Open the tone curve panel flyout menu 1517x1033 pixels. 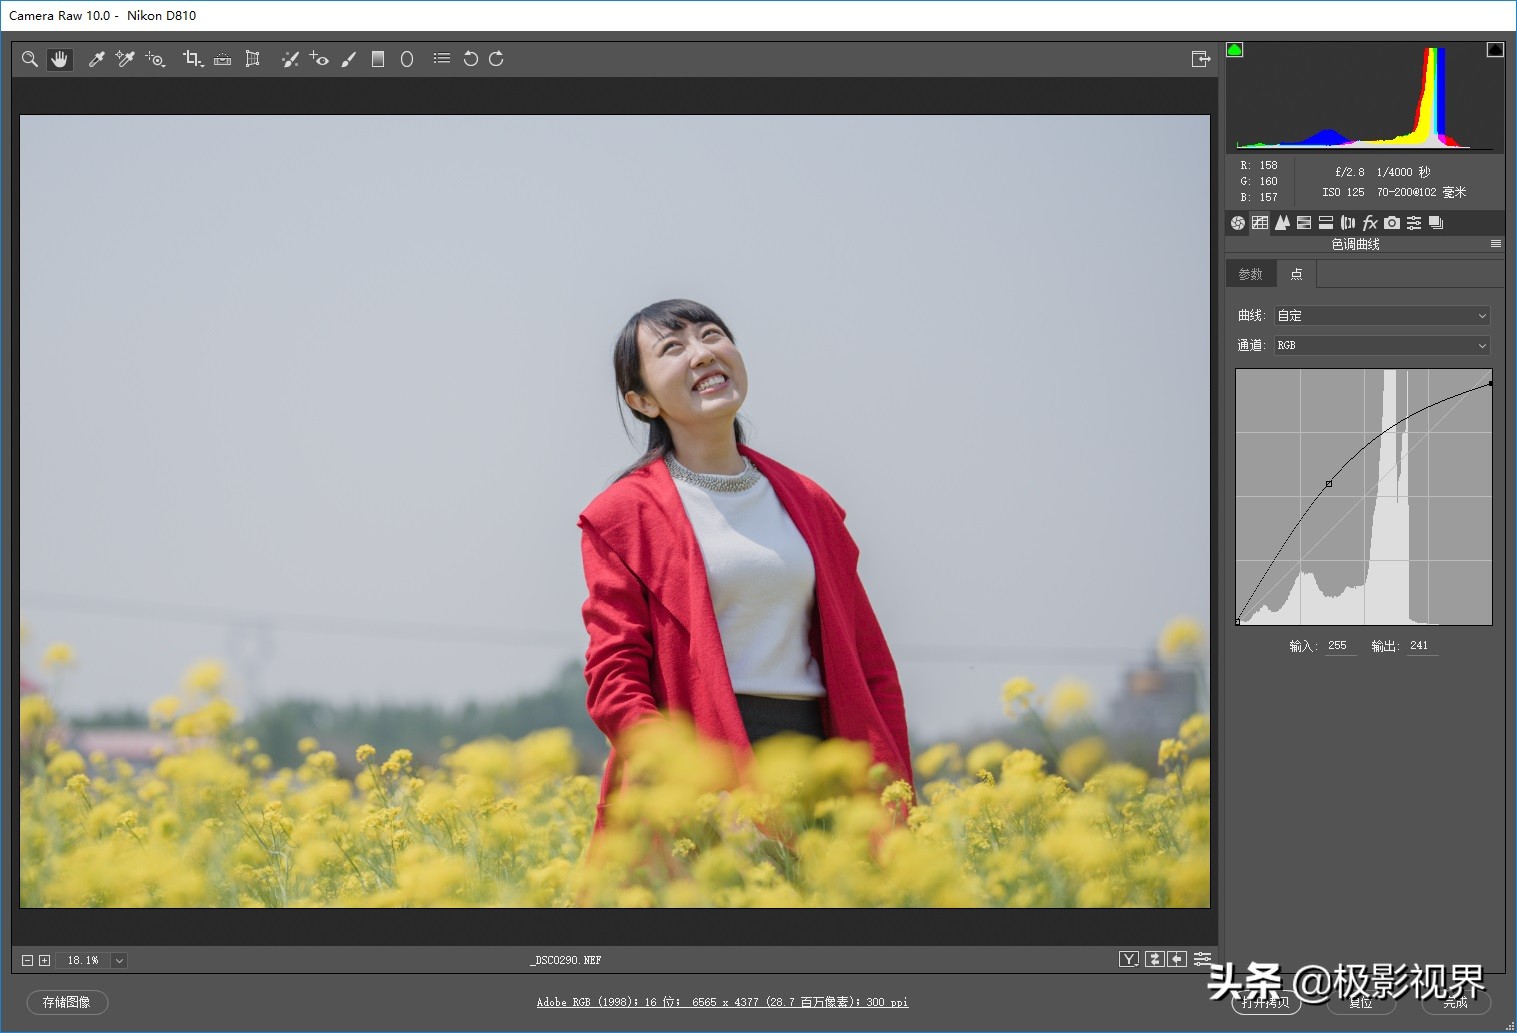[1496, 244]
